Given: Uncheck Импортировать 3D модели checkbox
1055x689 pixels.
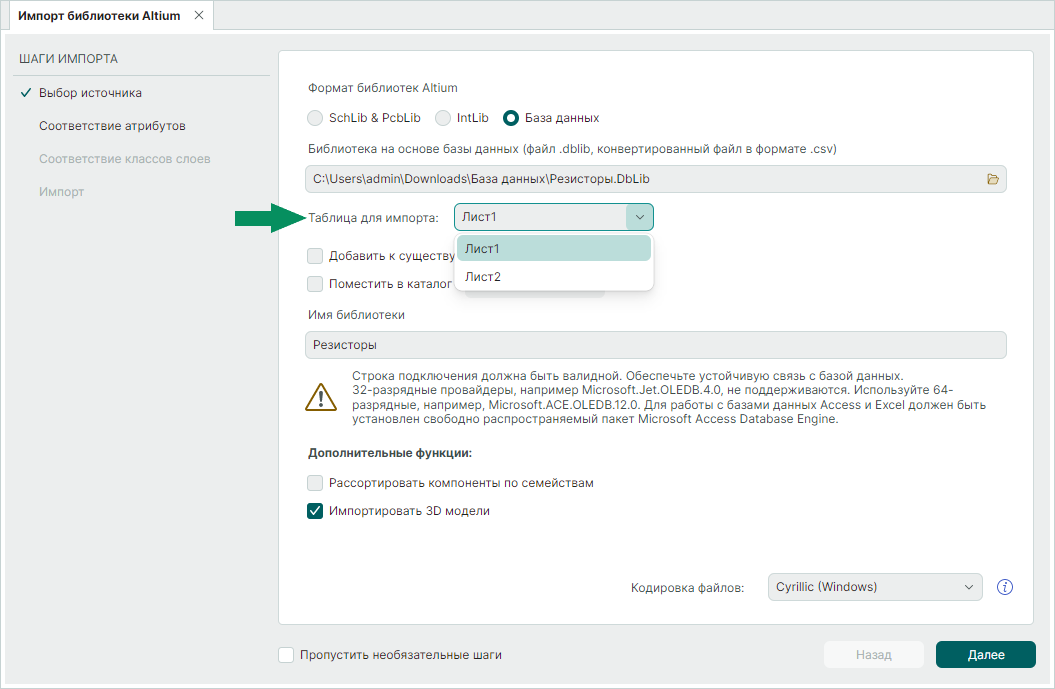Looking at the screenshot, I should tap(315, 511).
